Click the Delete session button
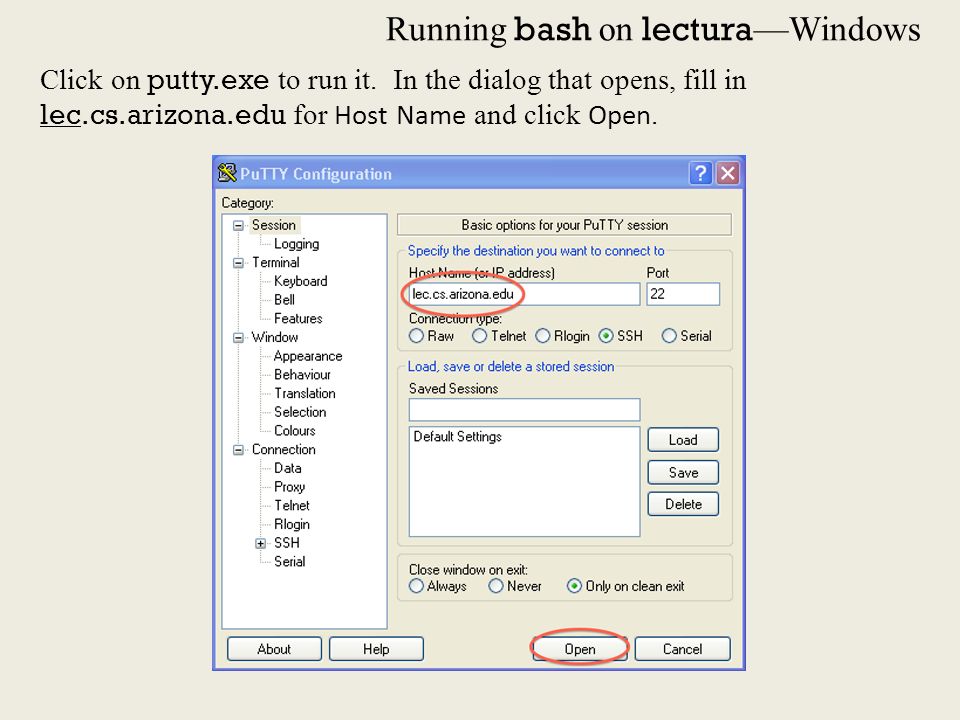 (683, 504)
